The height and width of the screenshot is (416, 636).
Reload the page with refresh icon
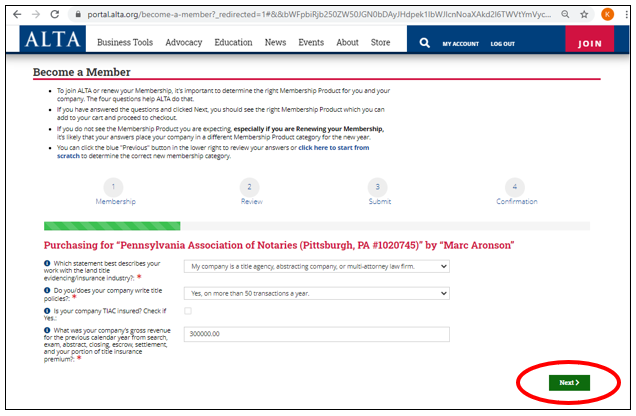click(x=55, y=15)
